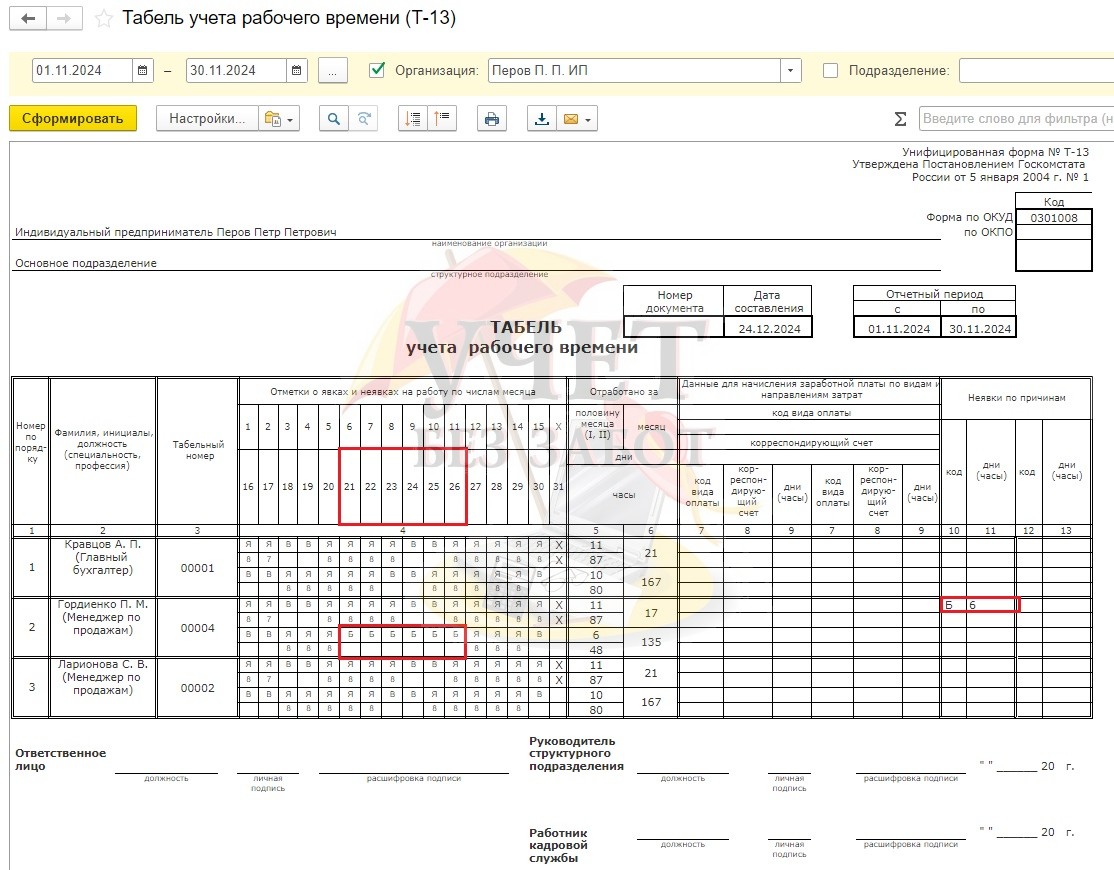Click organization field Перов П. П. ИП

click(x=634, y=70)
